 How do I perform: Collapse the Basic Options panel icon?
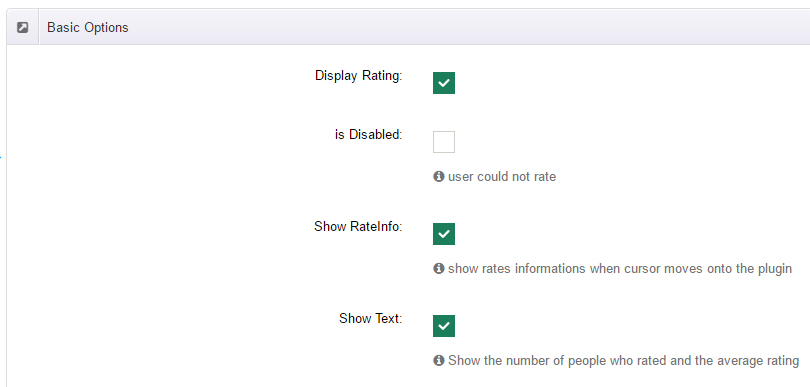22,27
